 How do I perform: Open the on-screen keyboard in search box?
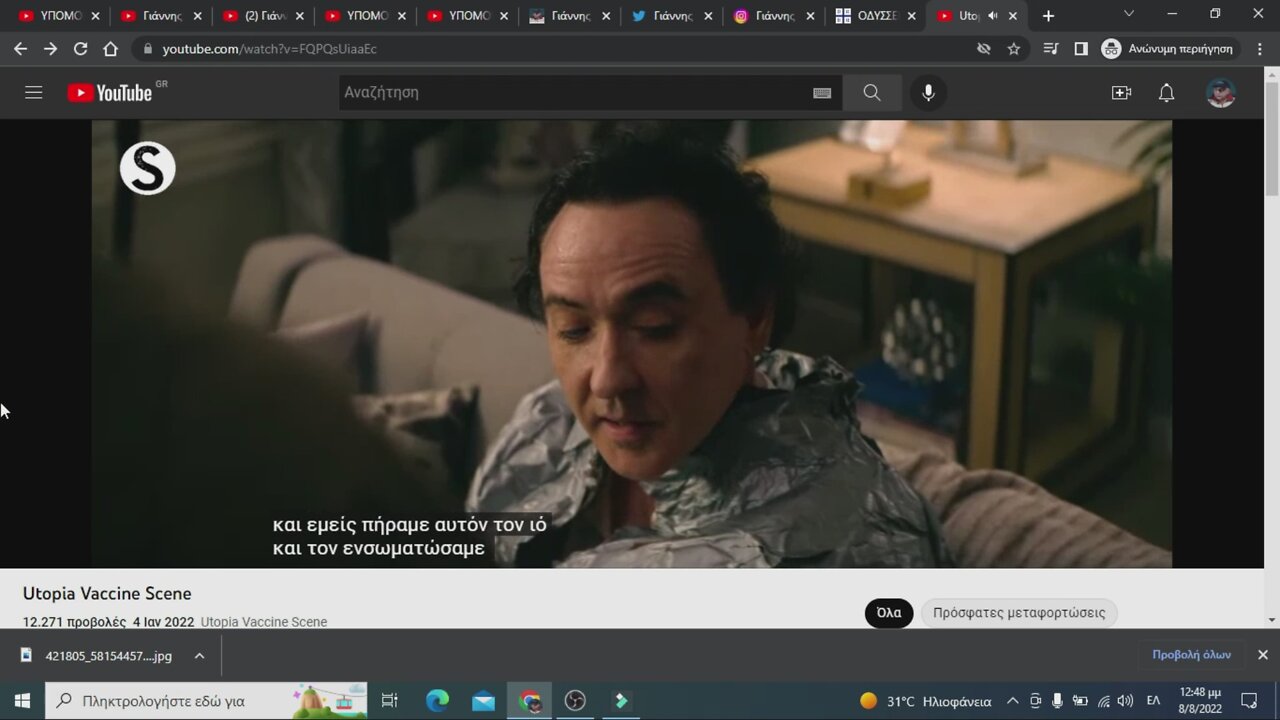pos(822,93)
